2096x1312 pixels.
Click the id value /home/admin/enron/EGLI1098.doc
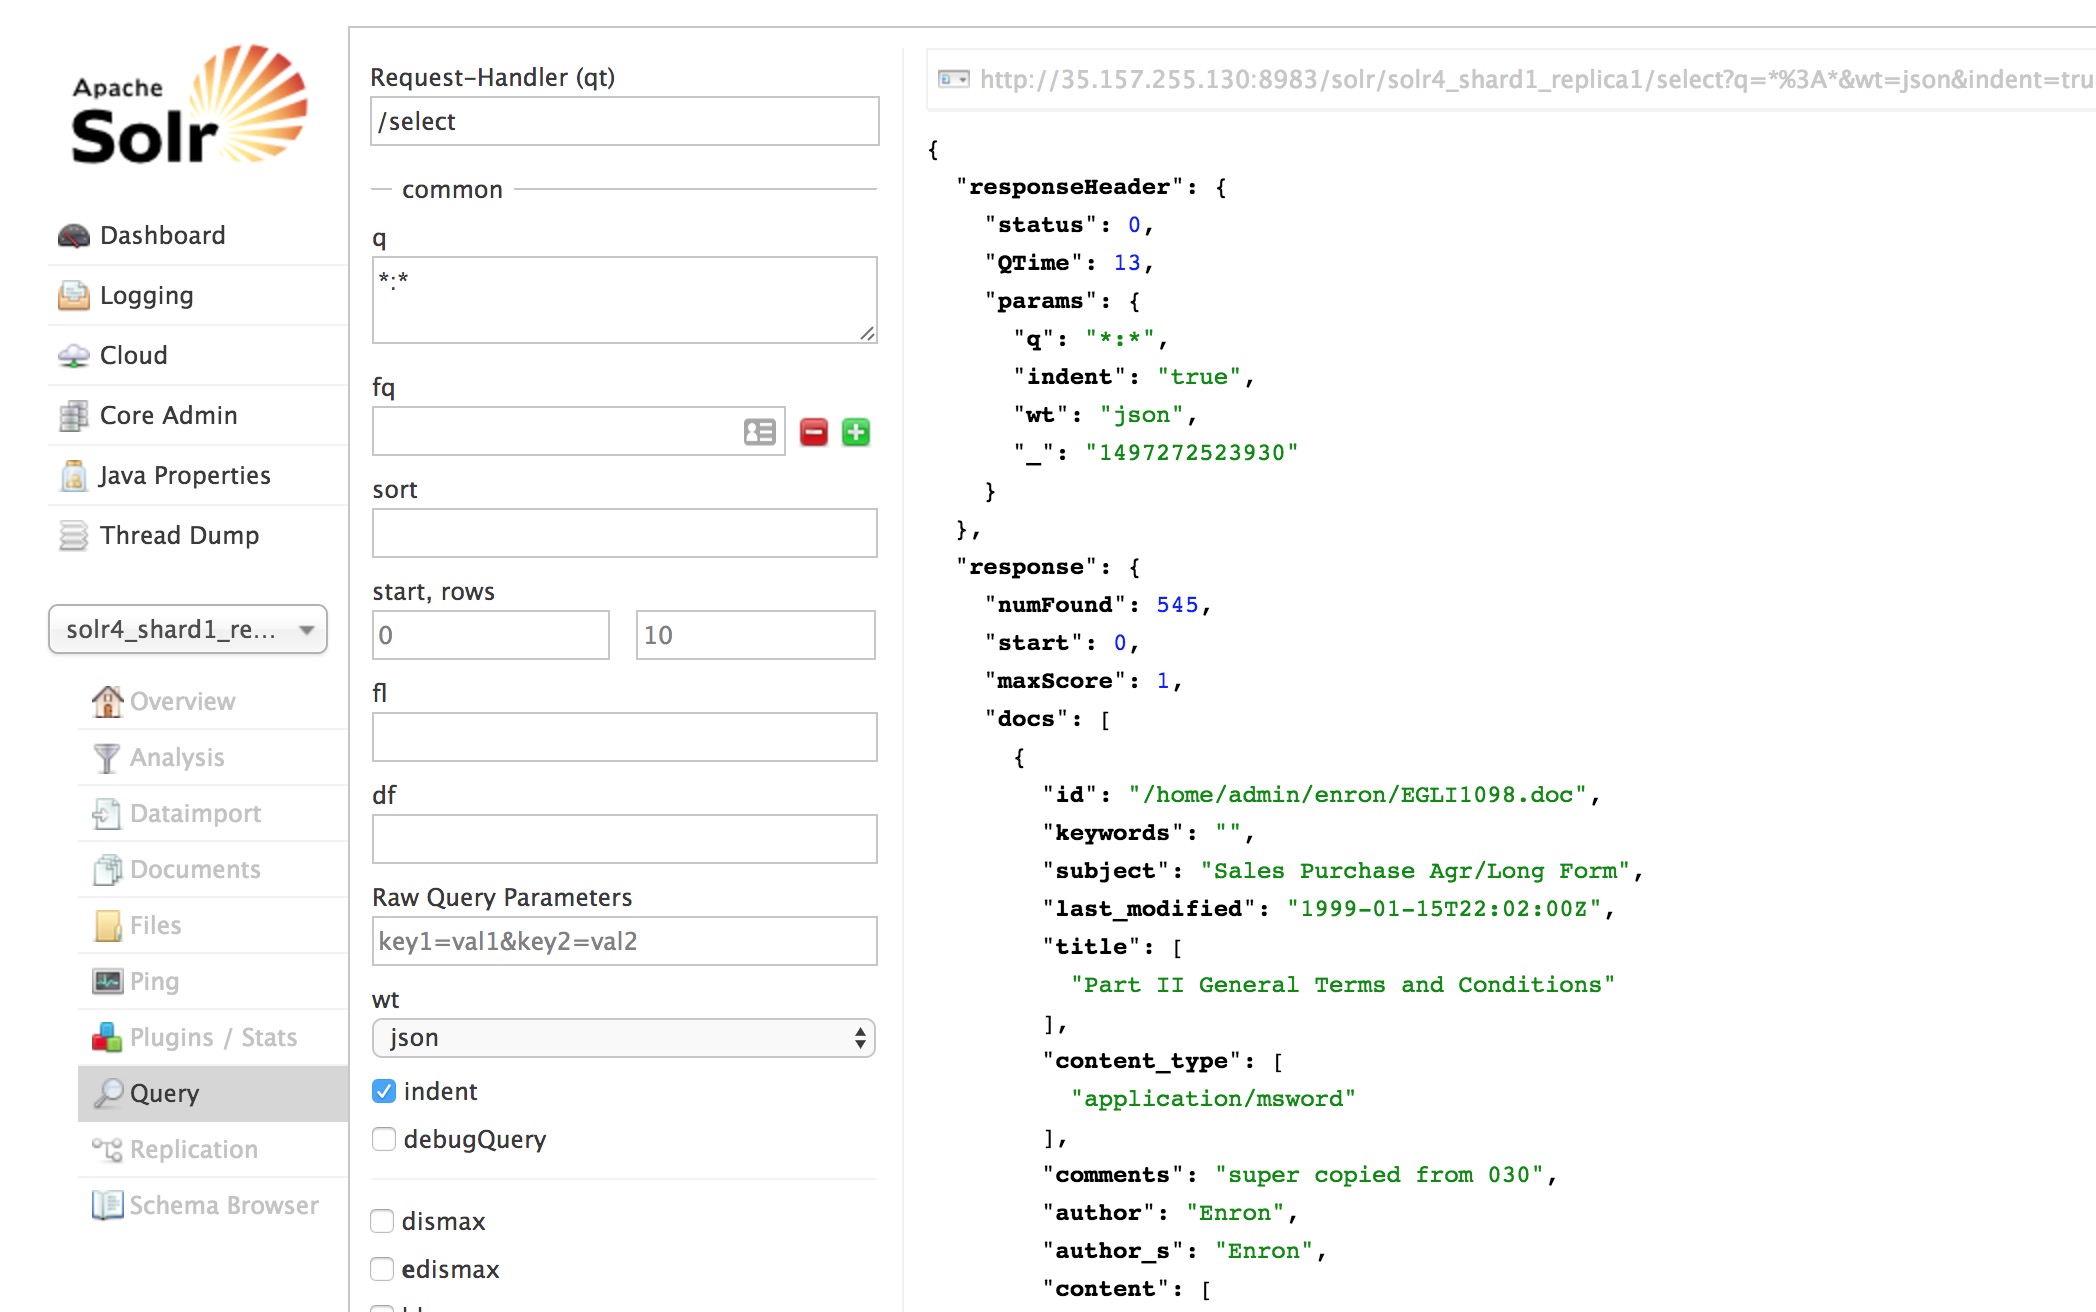(x=1358, y=795)
